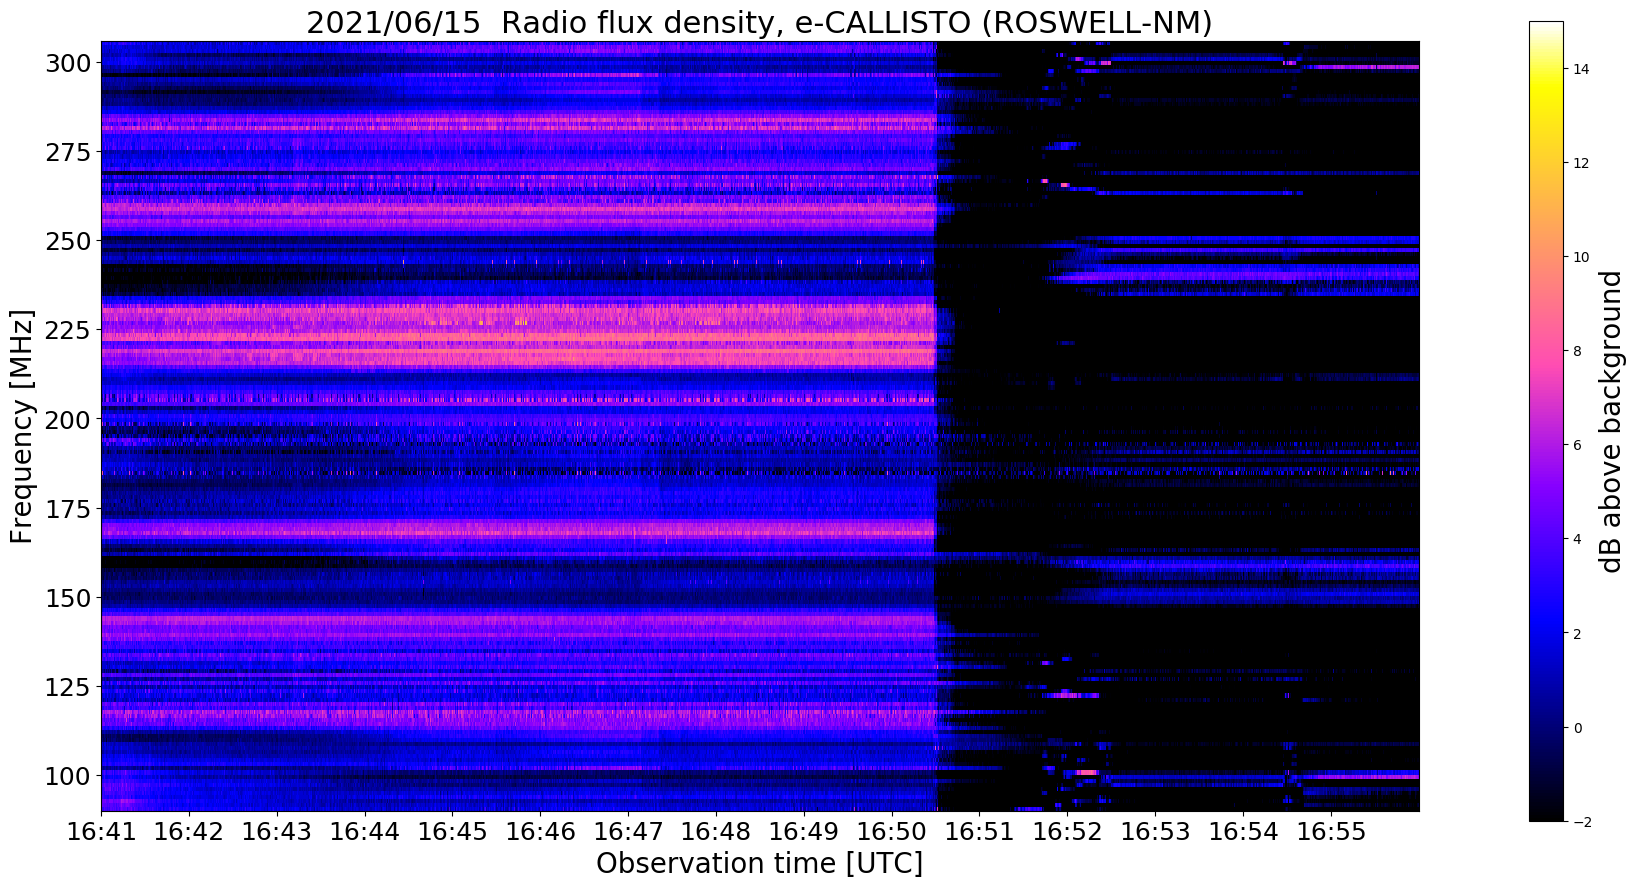Click the 'dB above background' colorbar label

click(x=1610, y=422)
